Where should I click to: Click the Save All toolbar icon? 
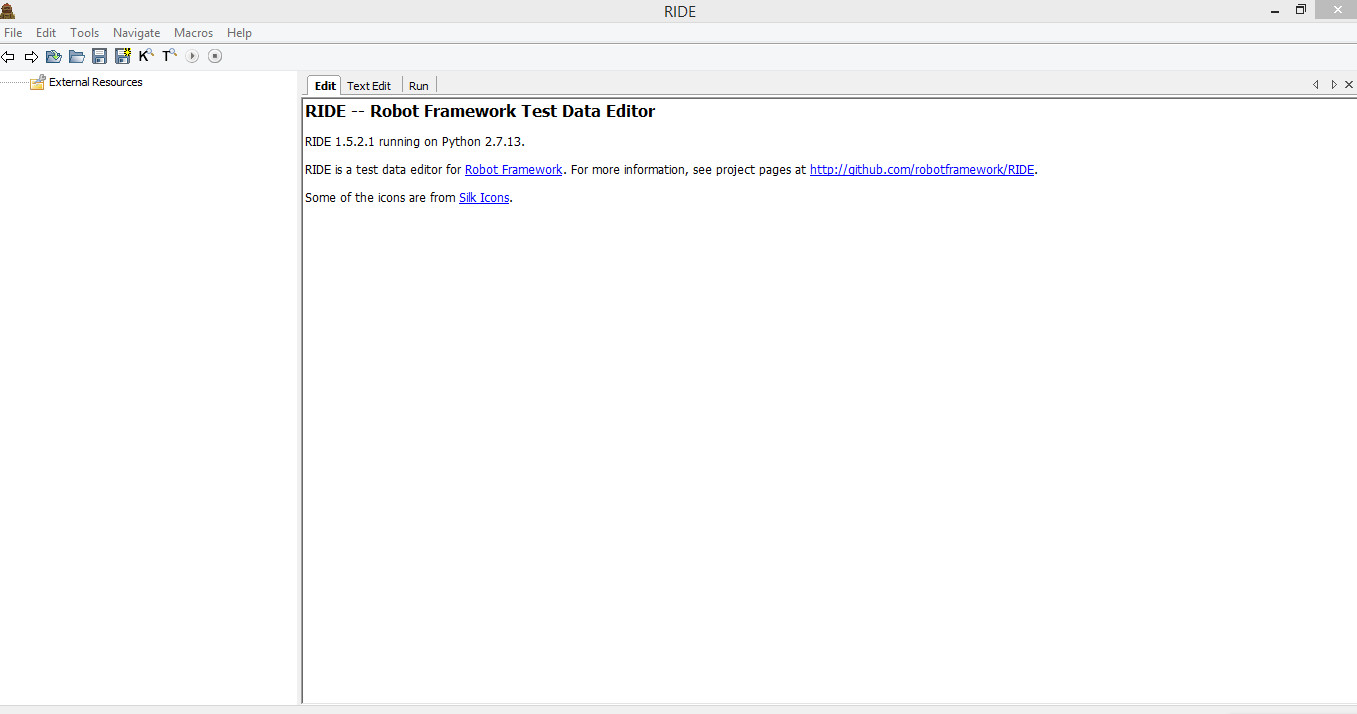(x=123, y=57)
